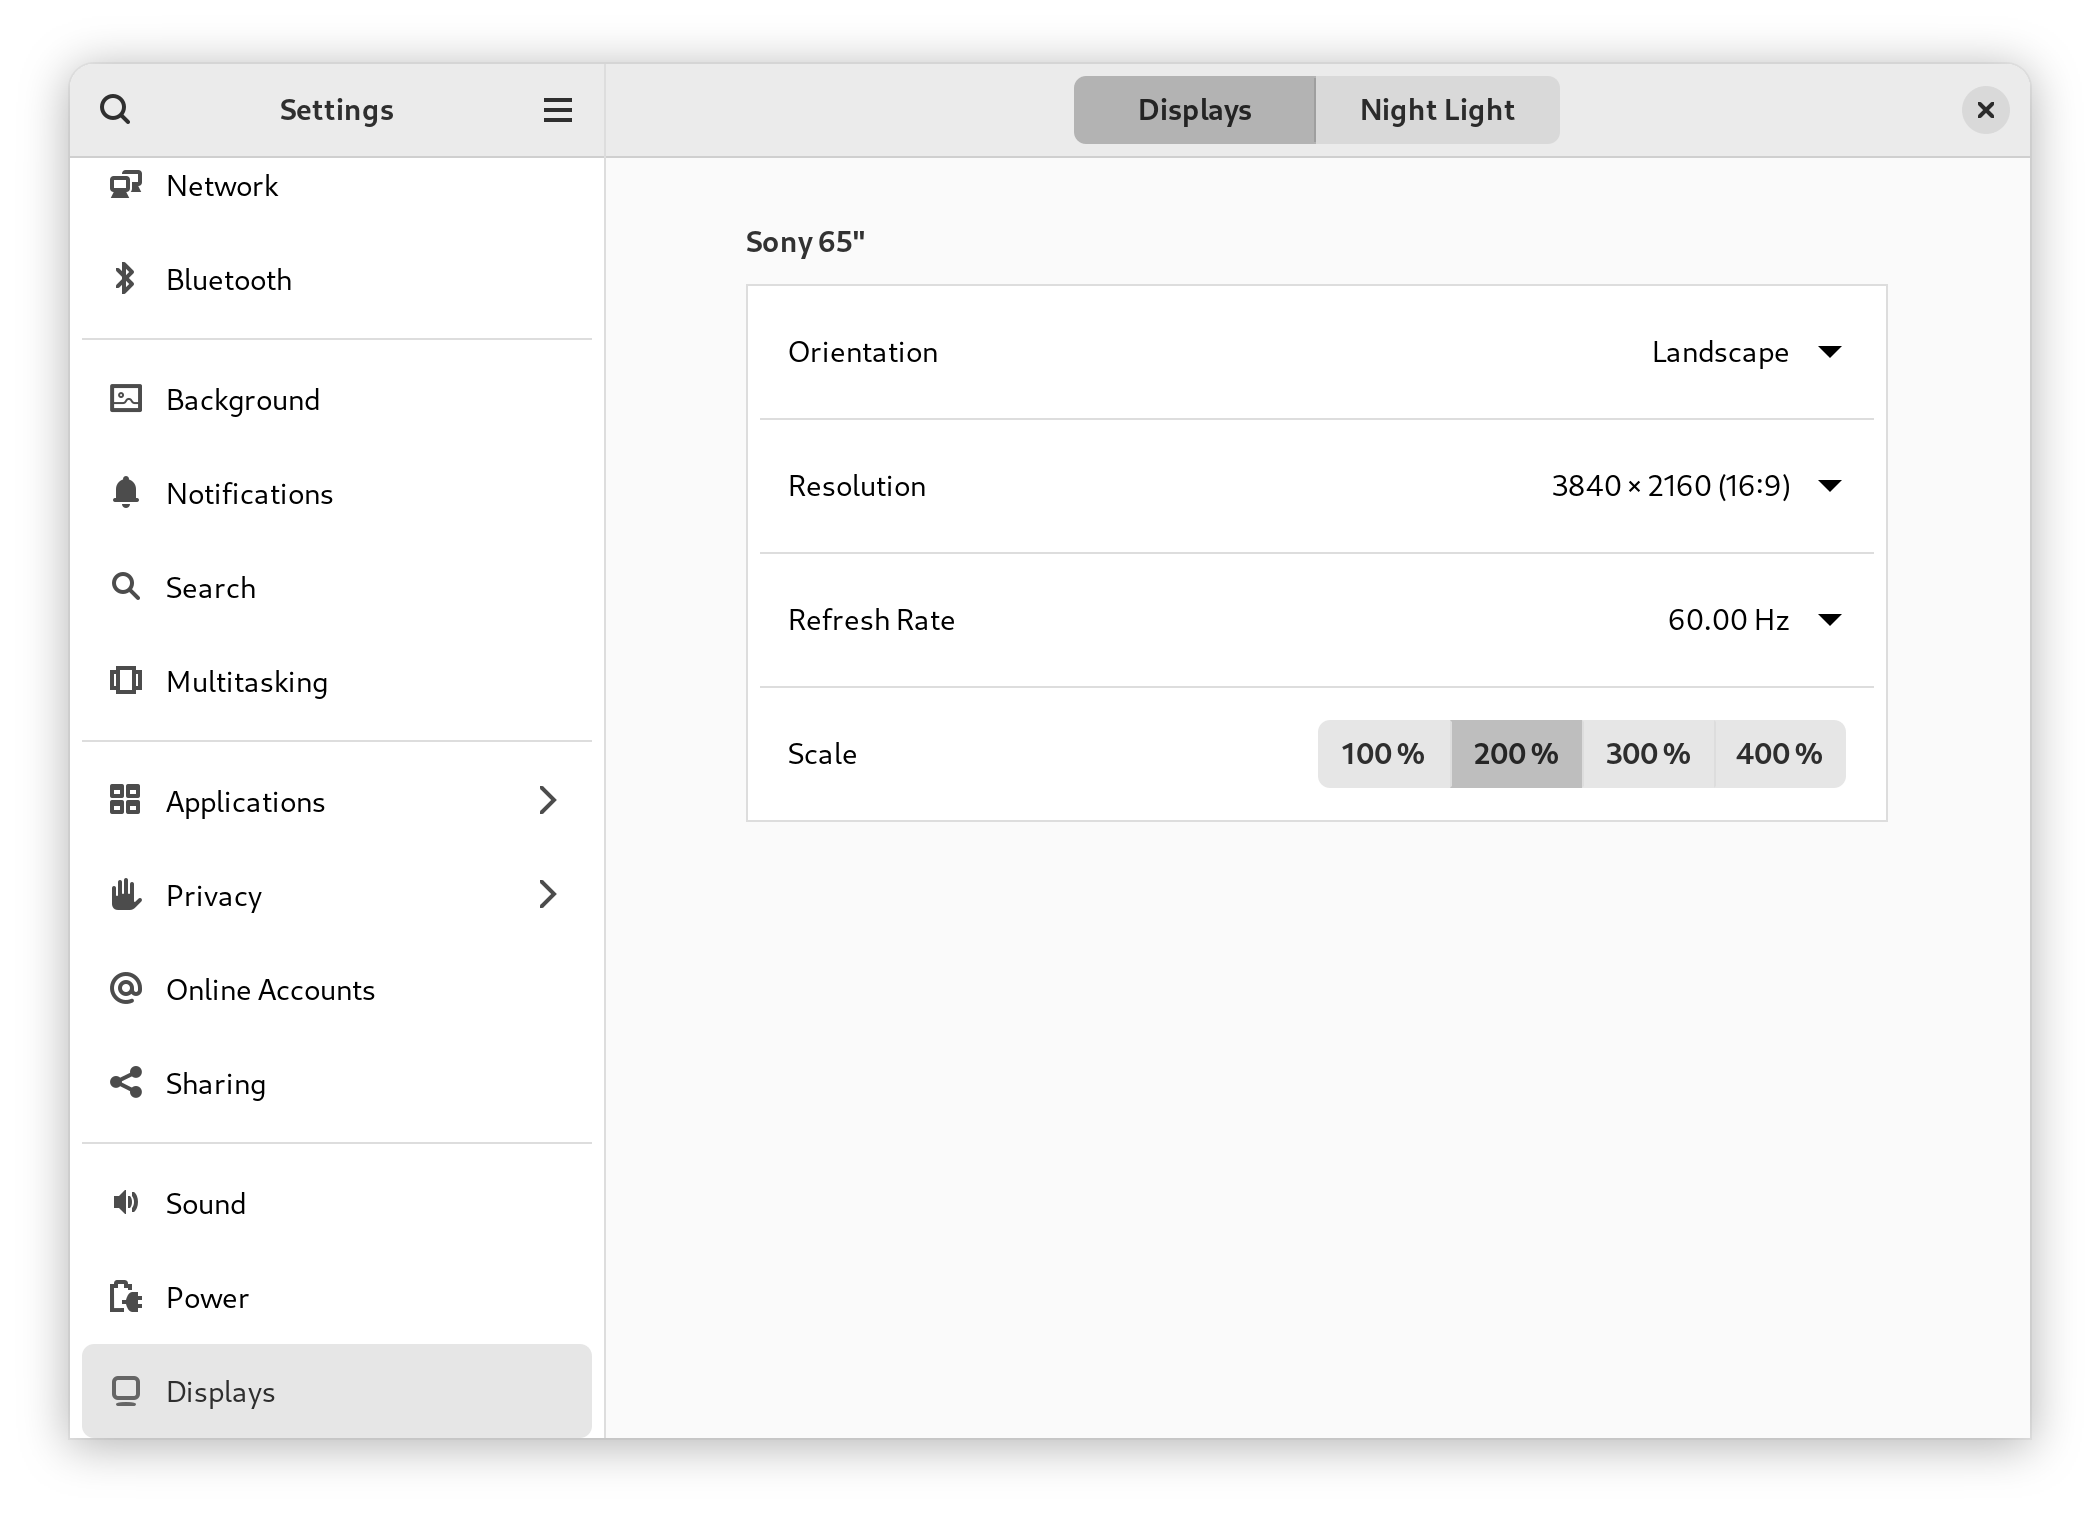Viewport: 2100px width, 1514px height.
Task: Open Online Accounts panel label
Action: click(270, 990)
